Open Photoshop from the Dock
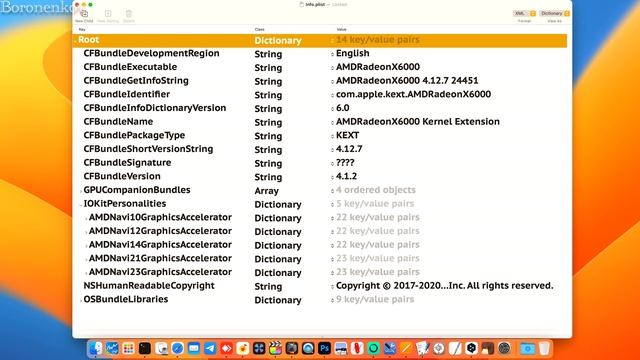The image size is (640, 360). 324,348
